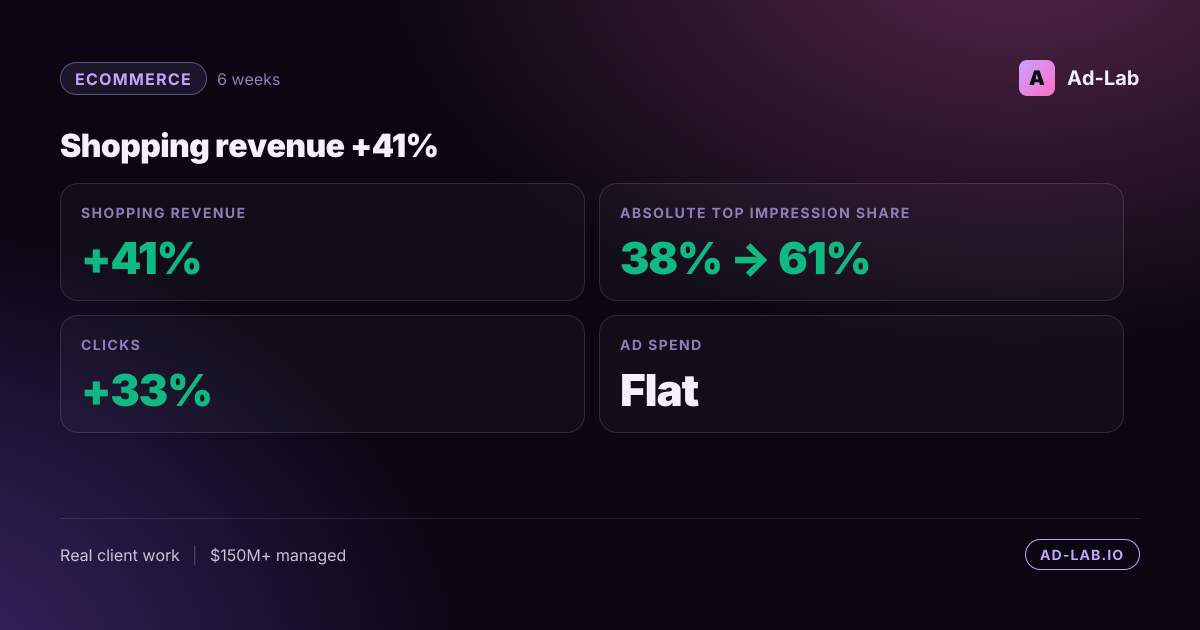Click the 6 weeks duration label
1200x630 pixels.
point(248,79)
